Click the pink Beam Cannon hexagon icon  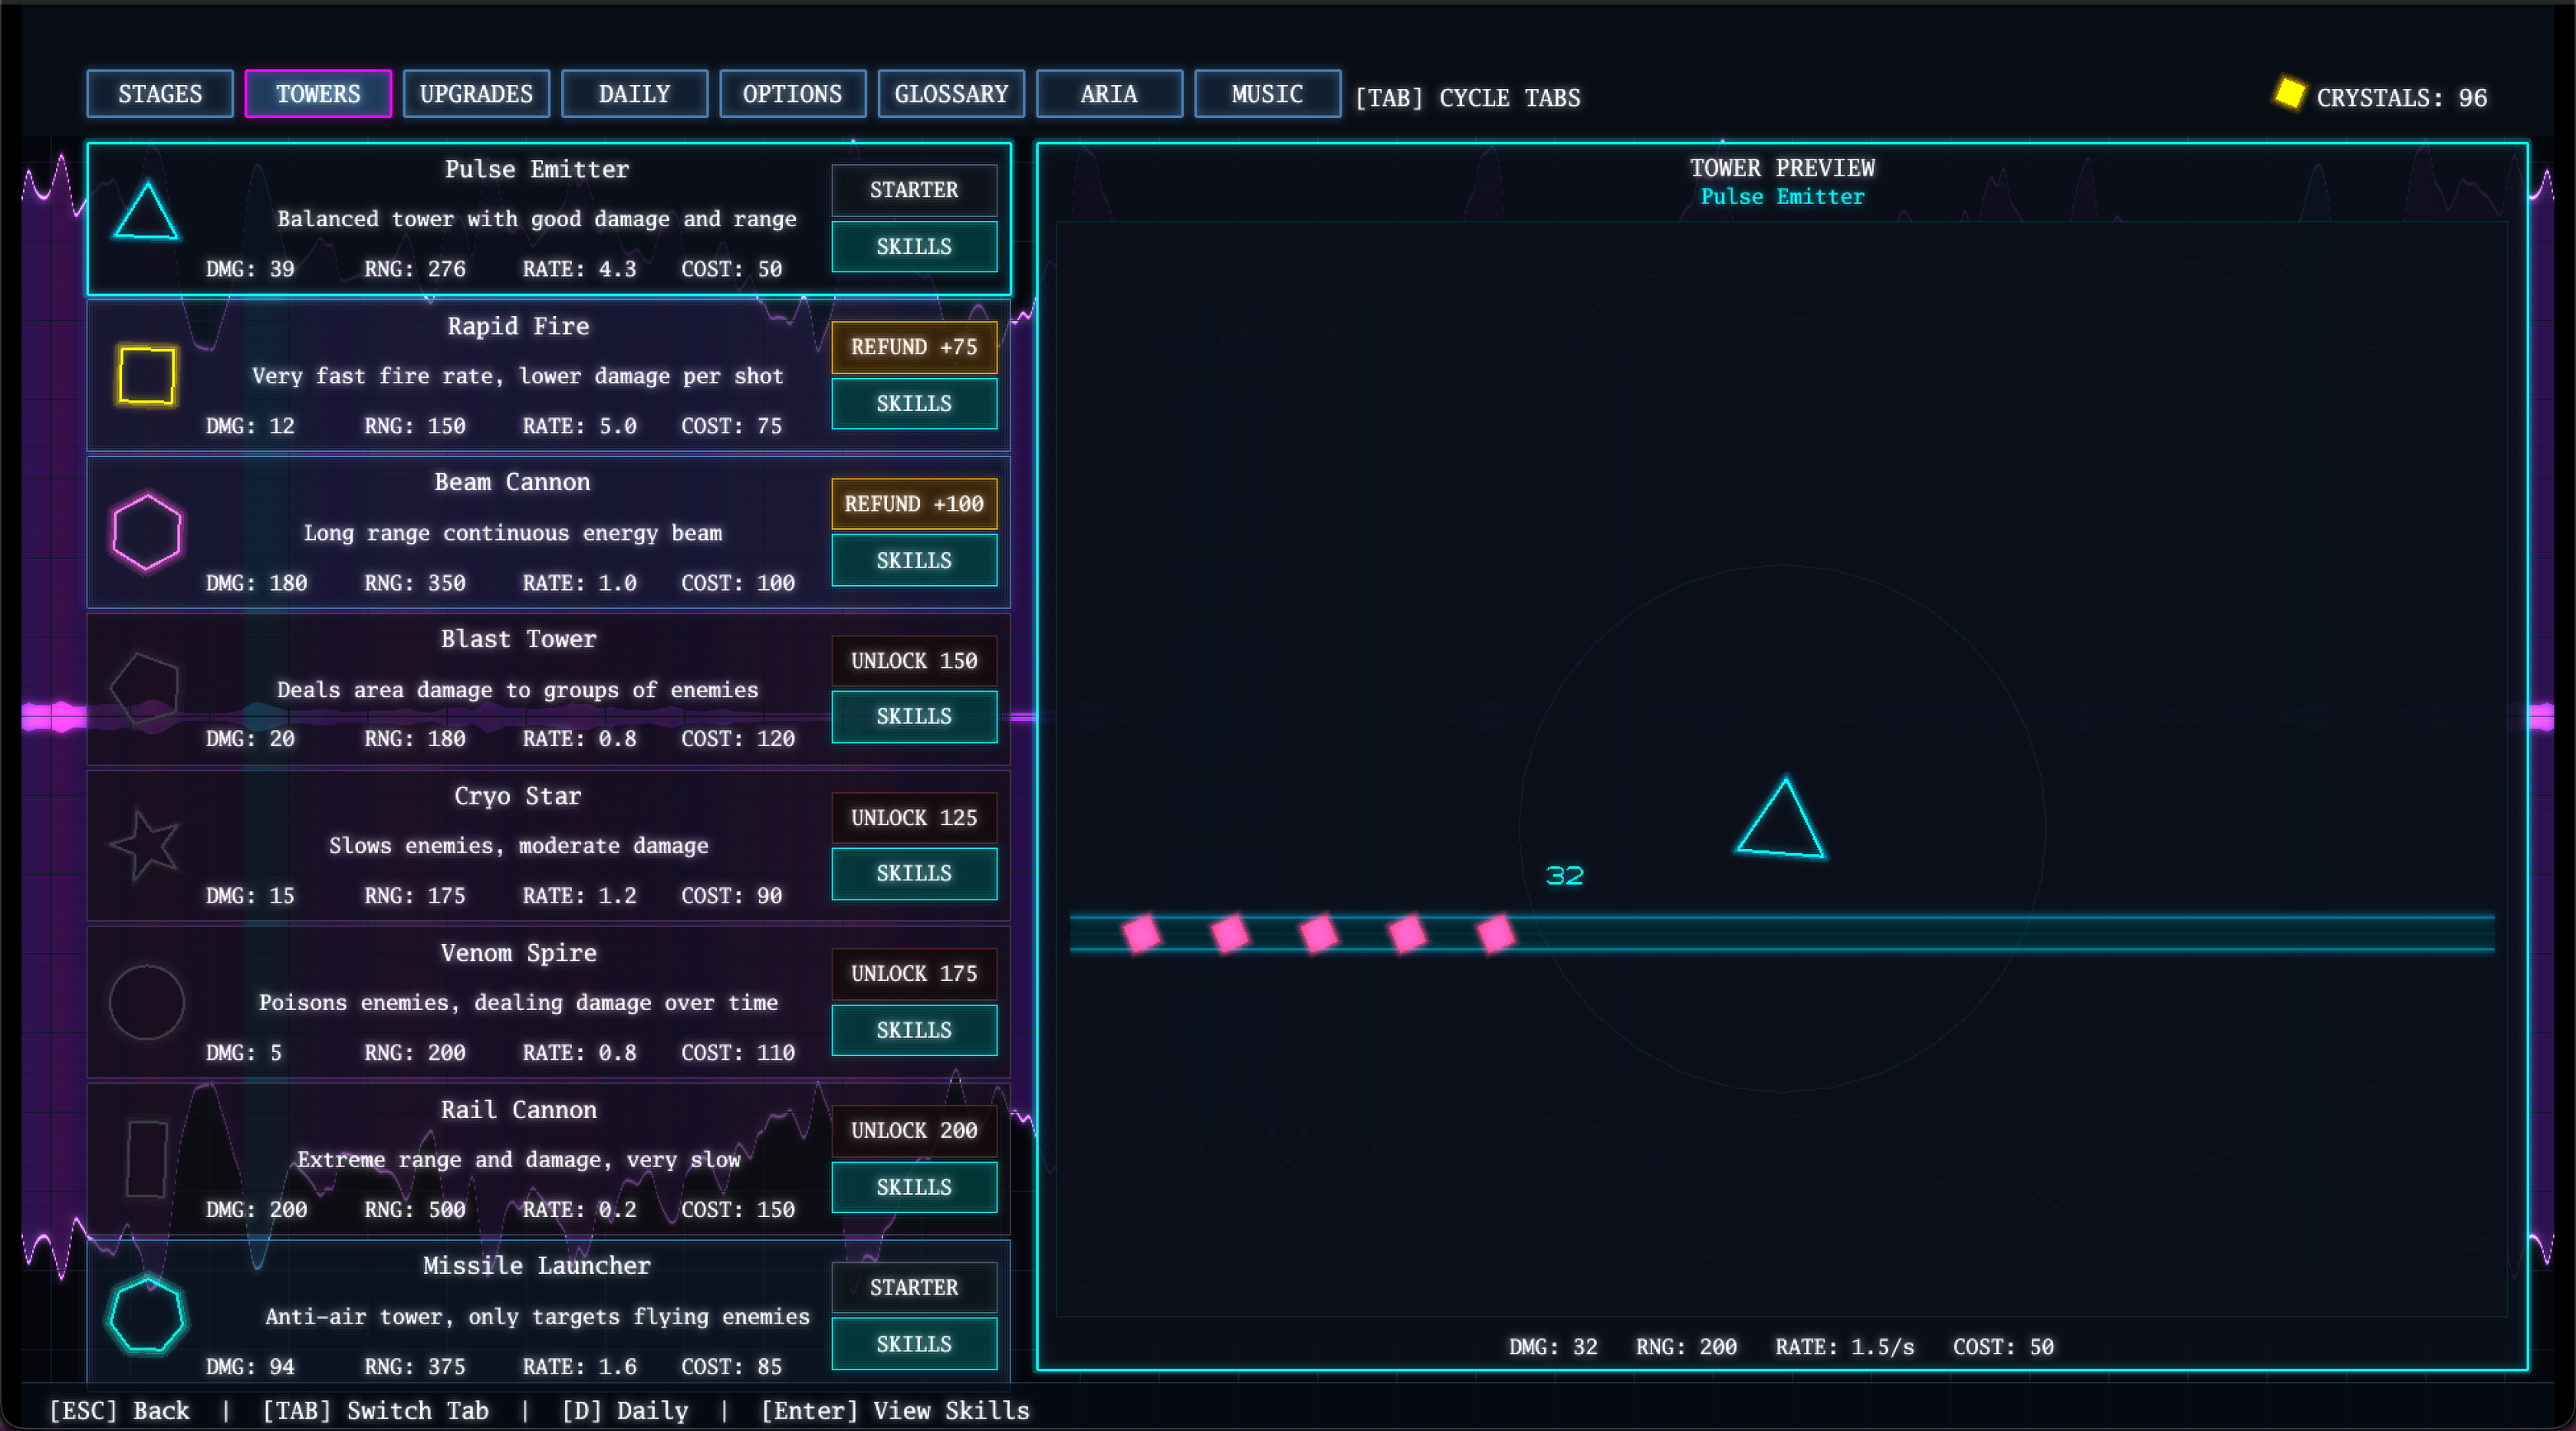pos(146,532)
